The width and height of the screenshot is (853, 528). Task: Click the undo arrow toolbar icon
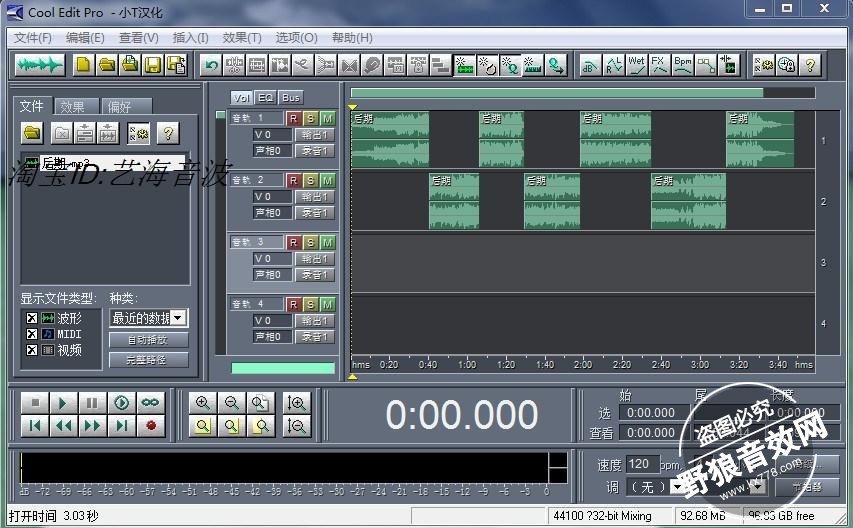coord(211,65)
